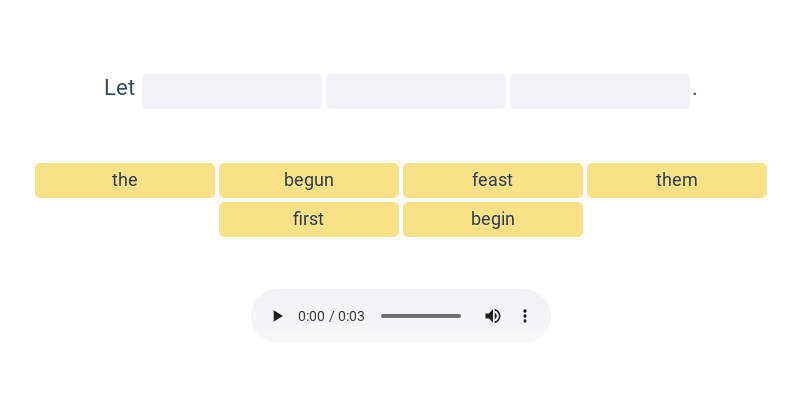Image resolution: width=800 pixels, height=400 pixels.
Task: Mute the audio with the speaker icon
Action: [493, 316]
